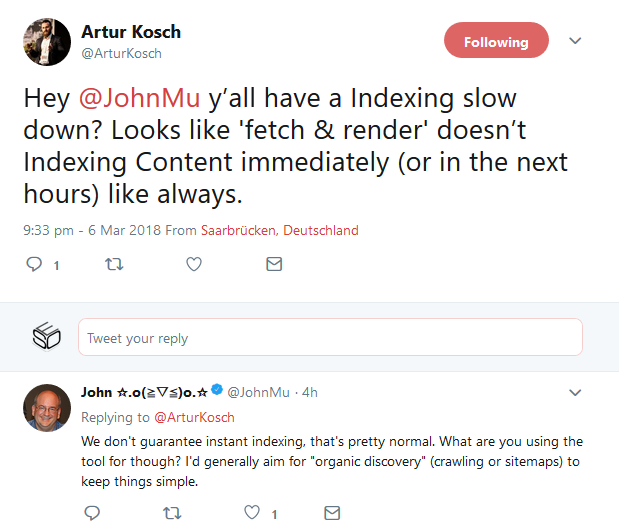
Task: Click the @ArturKosch reply-to mention
Action: (x=193, y=416)
